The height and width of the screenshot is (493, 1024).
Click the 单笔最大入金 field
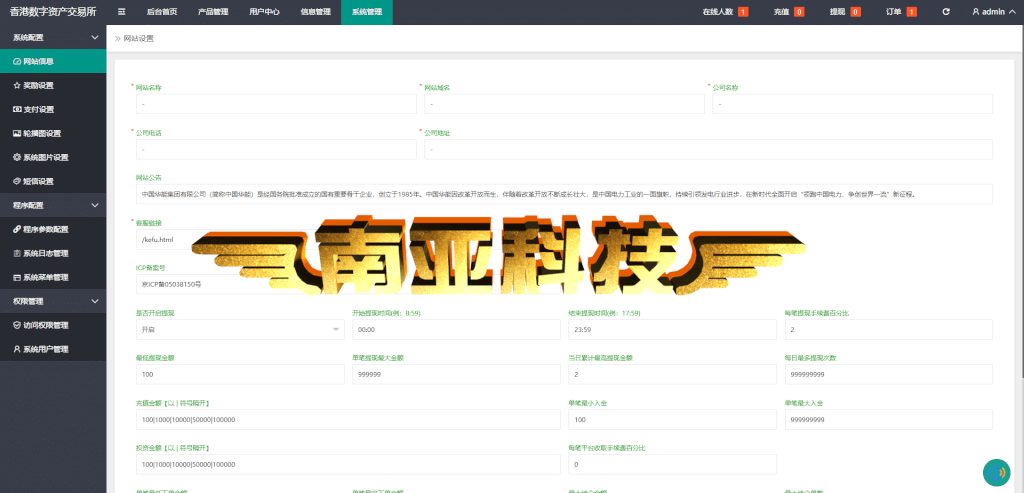pos(889,419)
